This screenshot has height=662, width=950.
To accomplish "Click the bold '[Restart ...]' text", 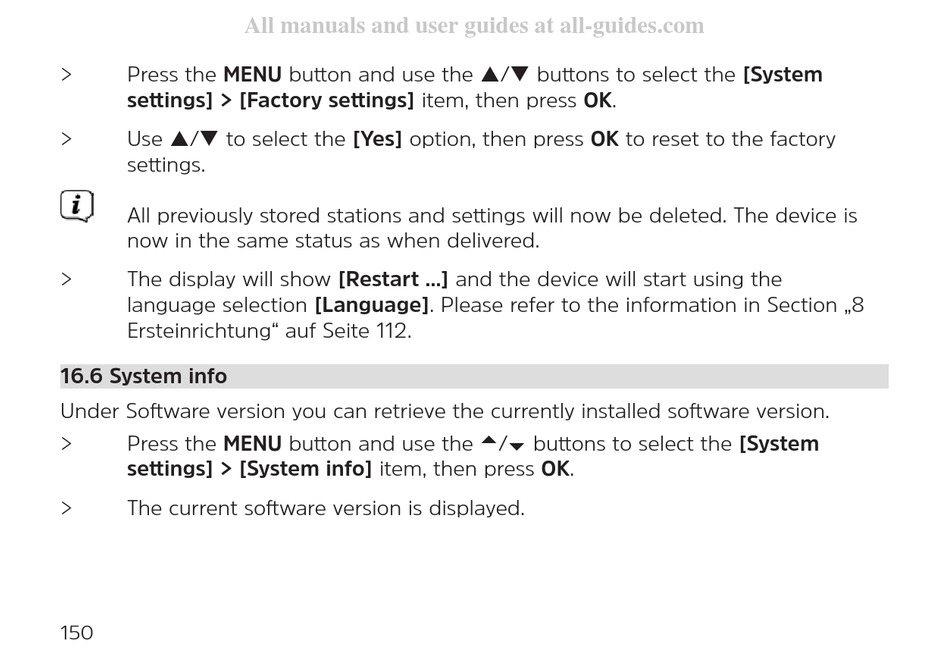I will click(393, 279).
